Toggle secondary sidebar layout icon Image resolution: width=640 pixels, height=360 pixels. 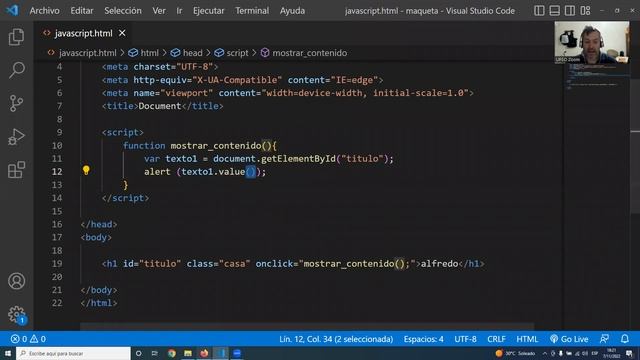pyautogui.click(x=570, y=11)
